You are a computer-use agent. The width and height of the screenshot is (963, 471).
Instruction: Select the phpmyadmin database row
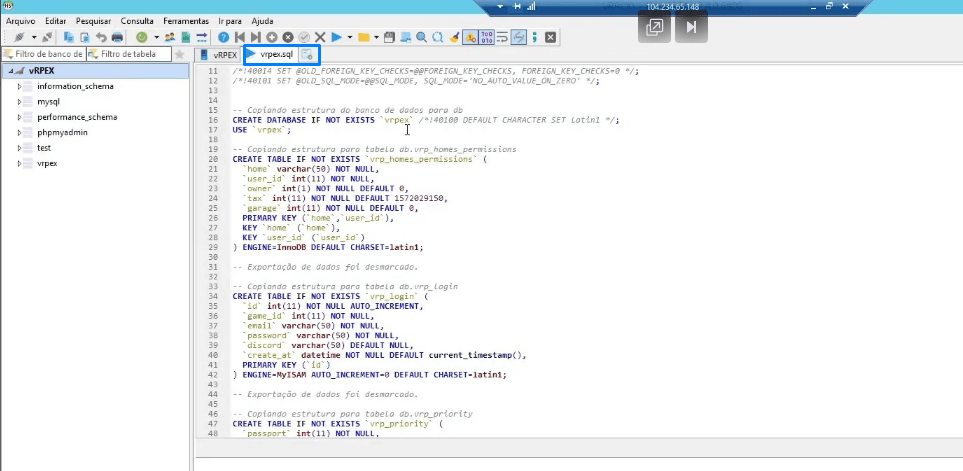(62, 133)
